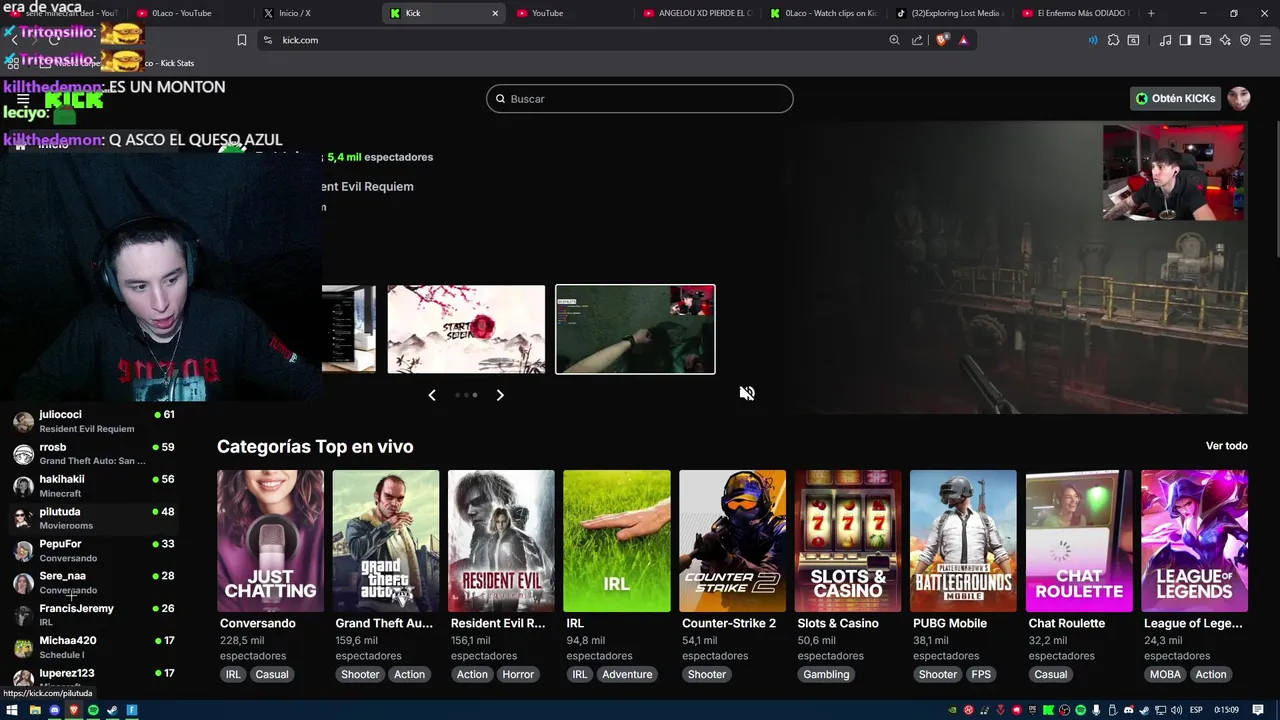This screenshot has width=1280, height=720.
Task: Select the Start Soon carousel thumbnail
Action: click(x=466, y=329)
